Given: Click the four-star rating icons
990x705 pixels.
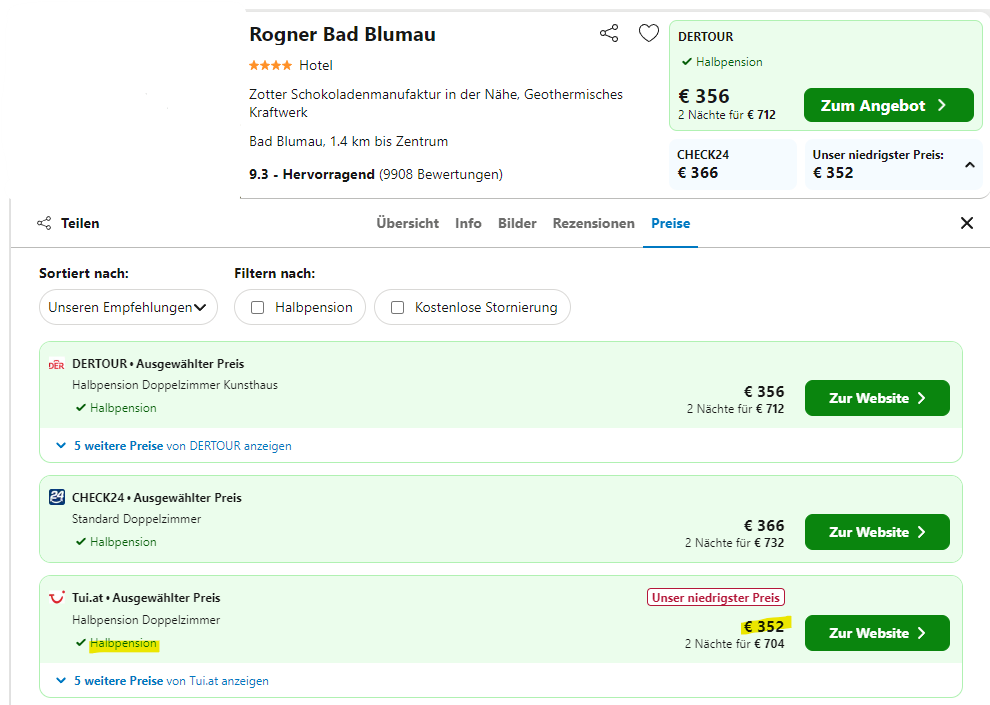Looking at the screenshot, I should [270, 66].
